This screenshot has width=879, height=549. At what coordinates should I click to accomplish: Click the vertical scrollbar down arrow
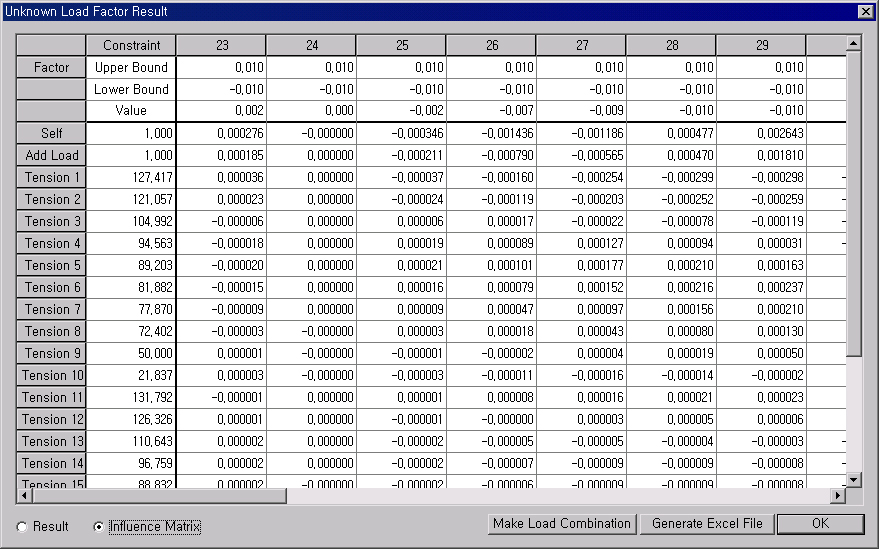pos(853,480)
